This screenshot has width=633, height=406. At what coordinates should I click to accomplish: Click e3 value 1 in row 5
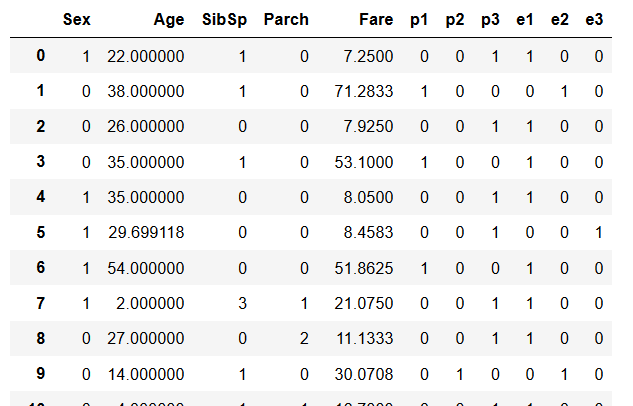[x=599, y=232]
